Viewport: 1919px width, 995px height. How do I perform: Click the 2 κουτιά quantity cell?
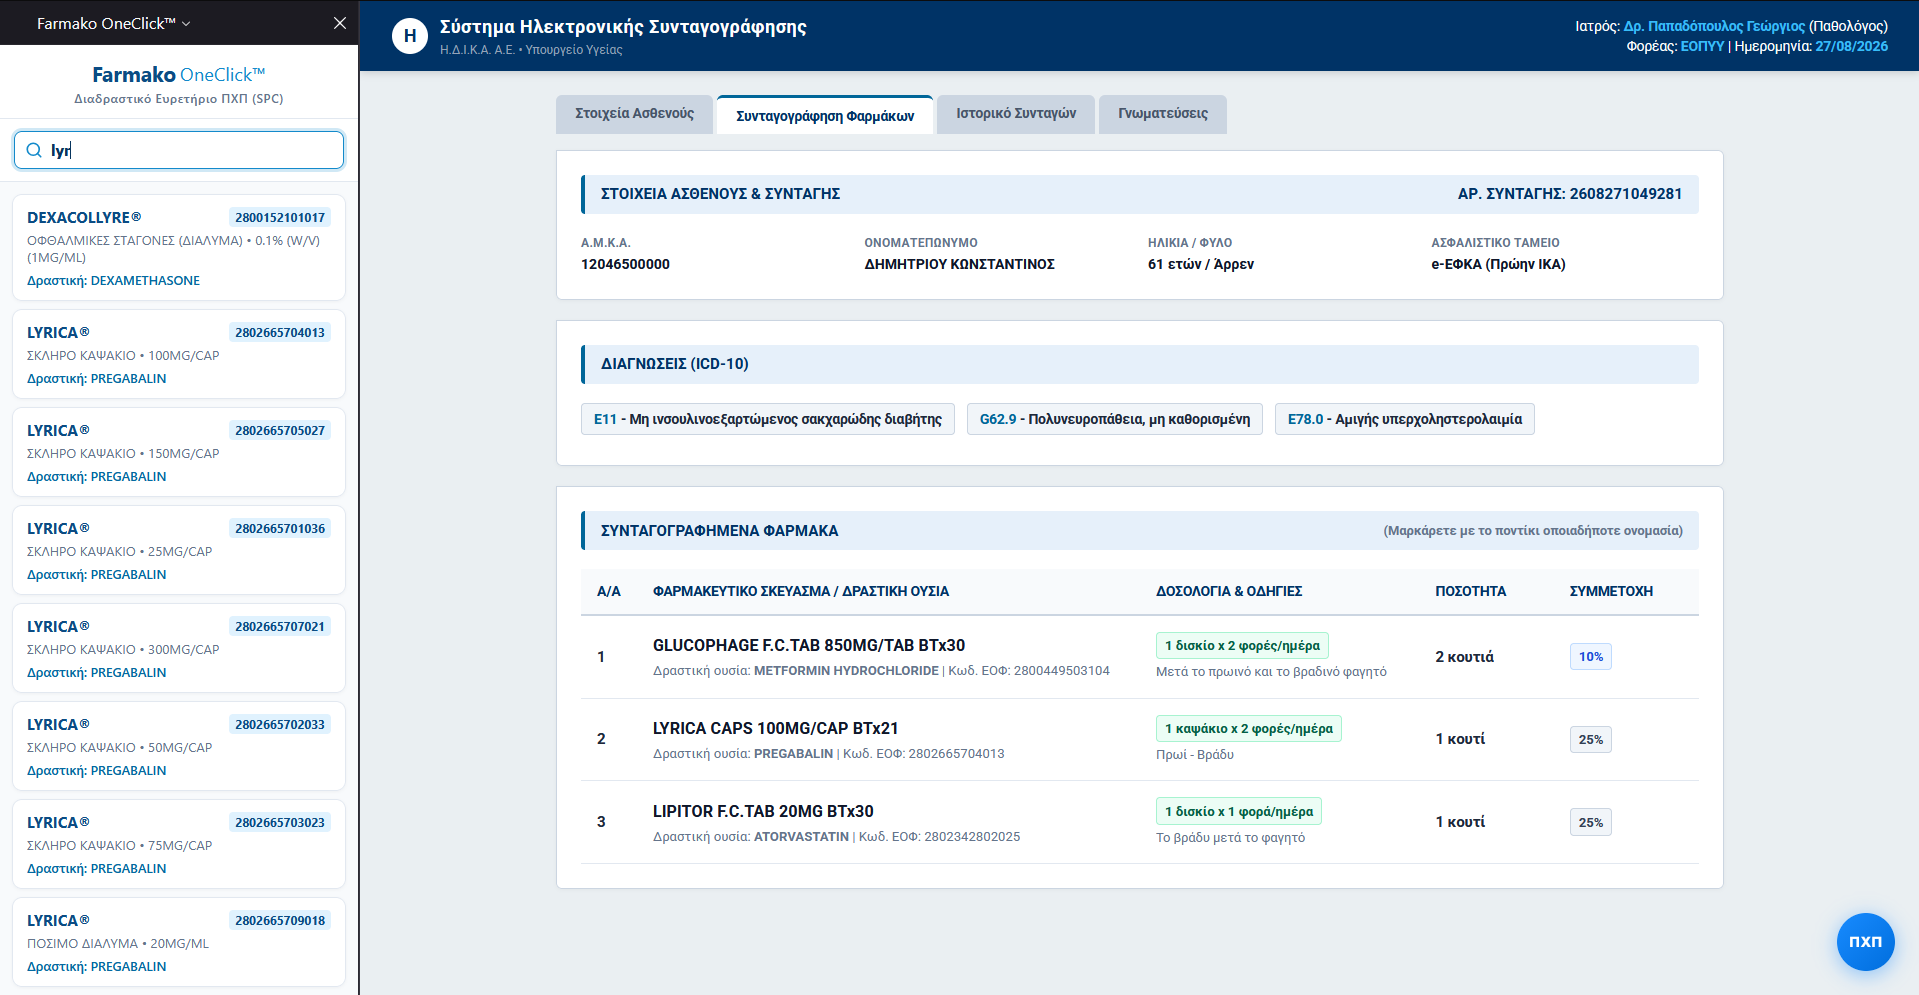1465,657
